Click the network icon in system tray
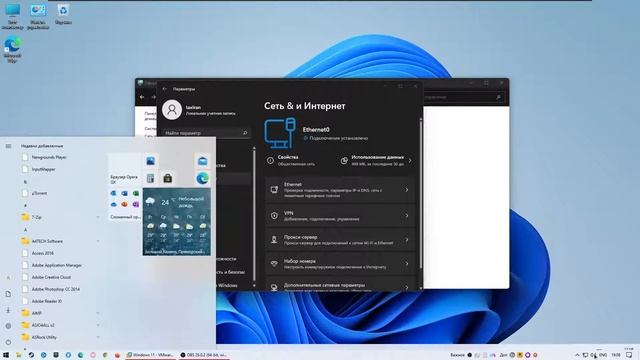Viewport: 640px width, 360px height. tap(585, 355)
